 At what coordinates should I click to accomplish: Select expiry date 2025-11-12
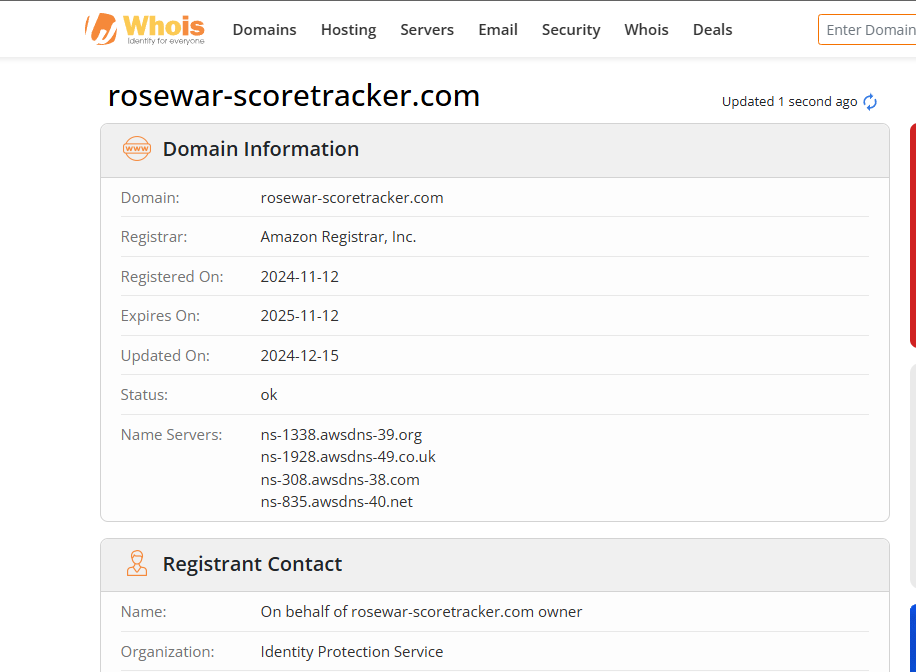[x=300, y=316]
